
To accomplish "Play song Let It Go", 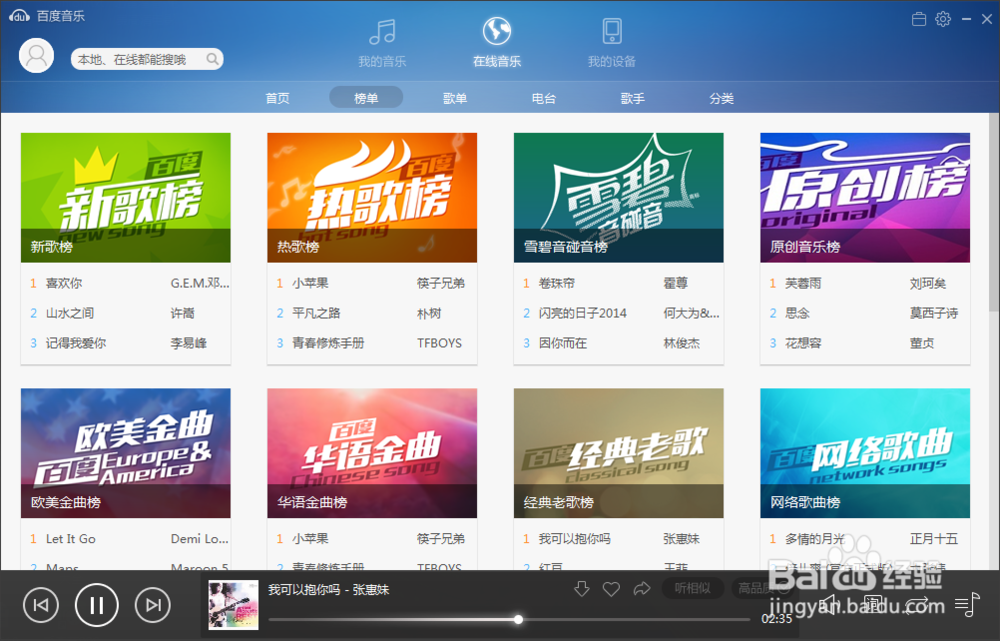I will (71, 539).
